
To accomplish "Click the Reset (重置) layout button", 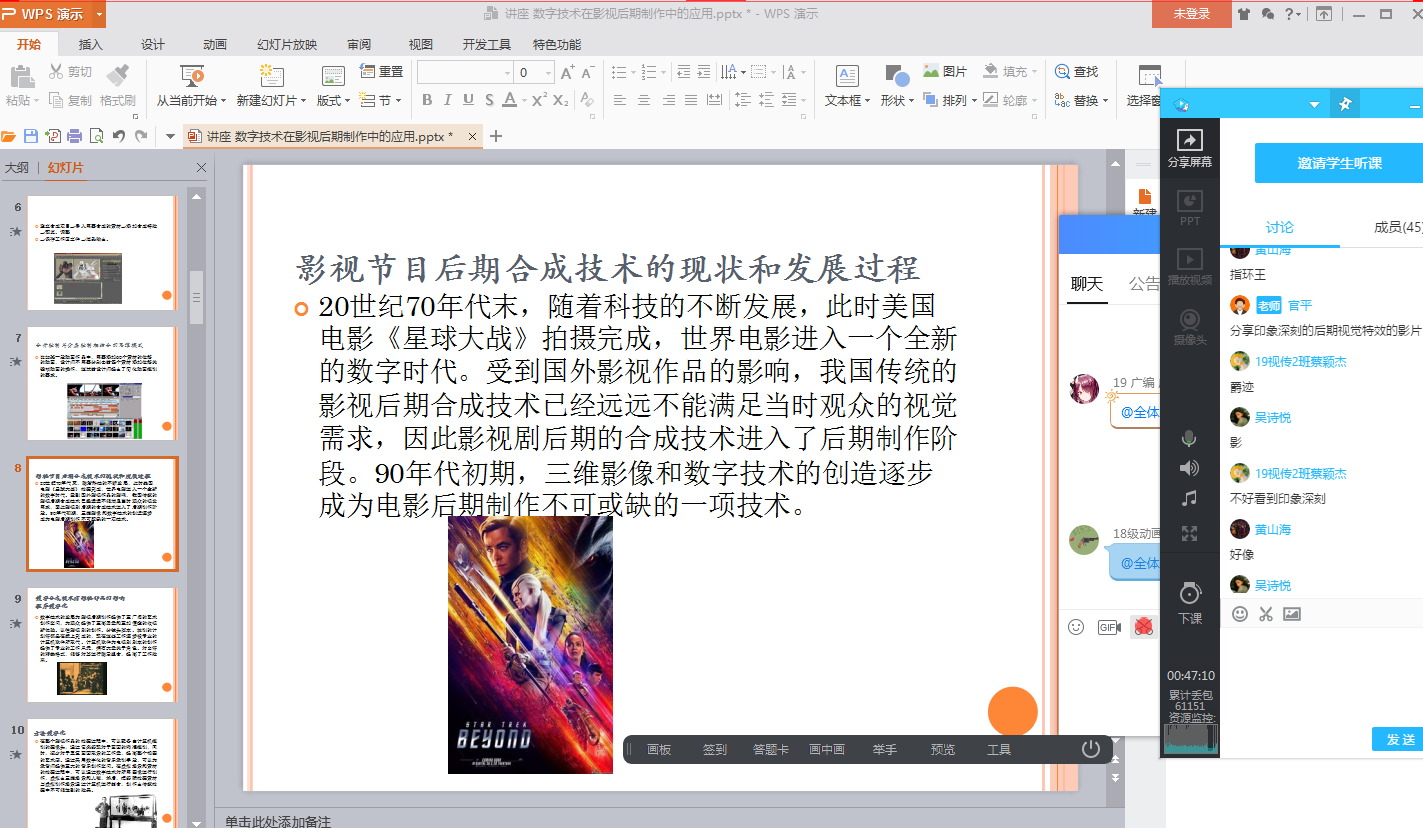I will 380,72.
